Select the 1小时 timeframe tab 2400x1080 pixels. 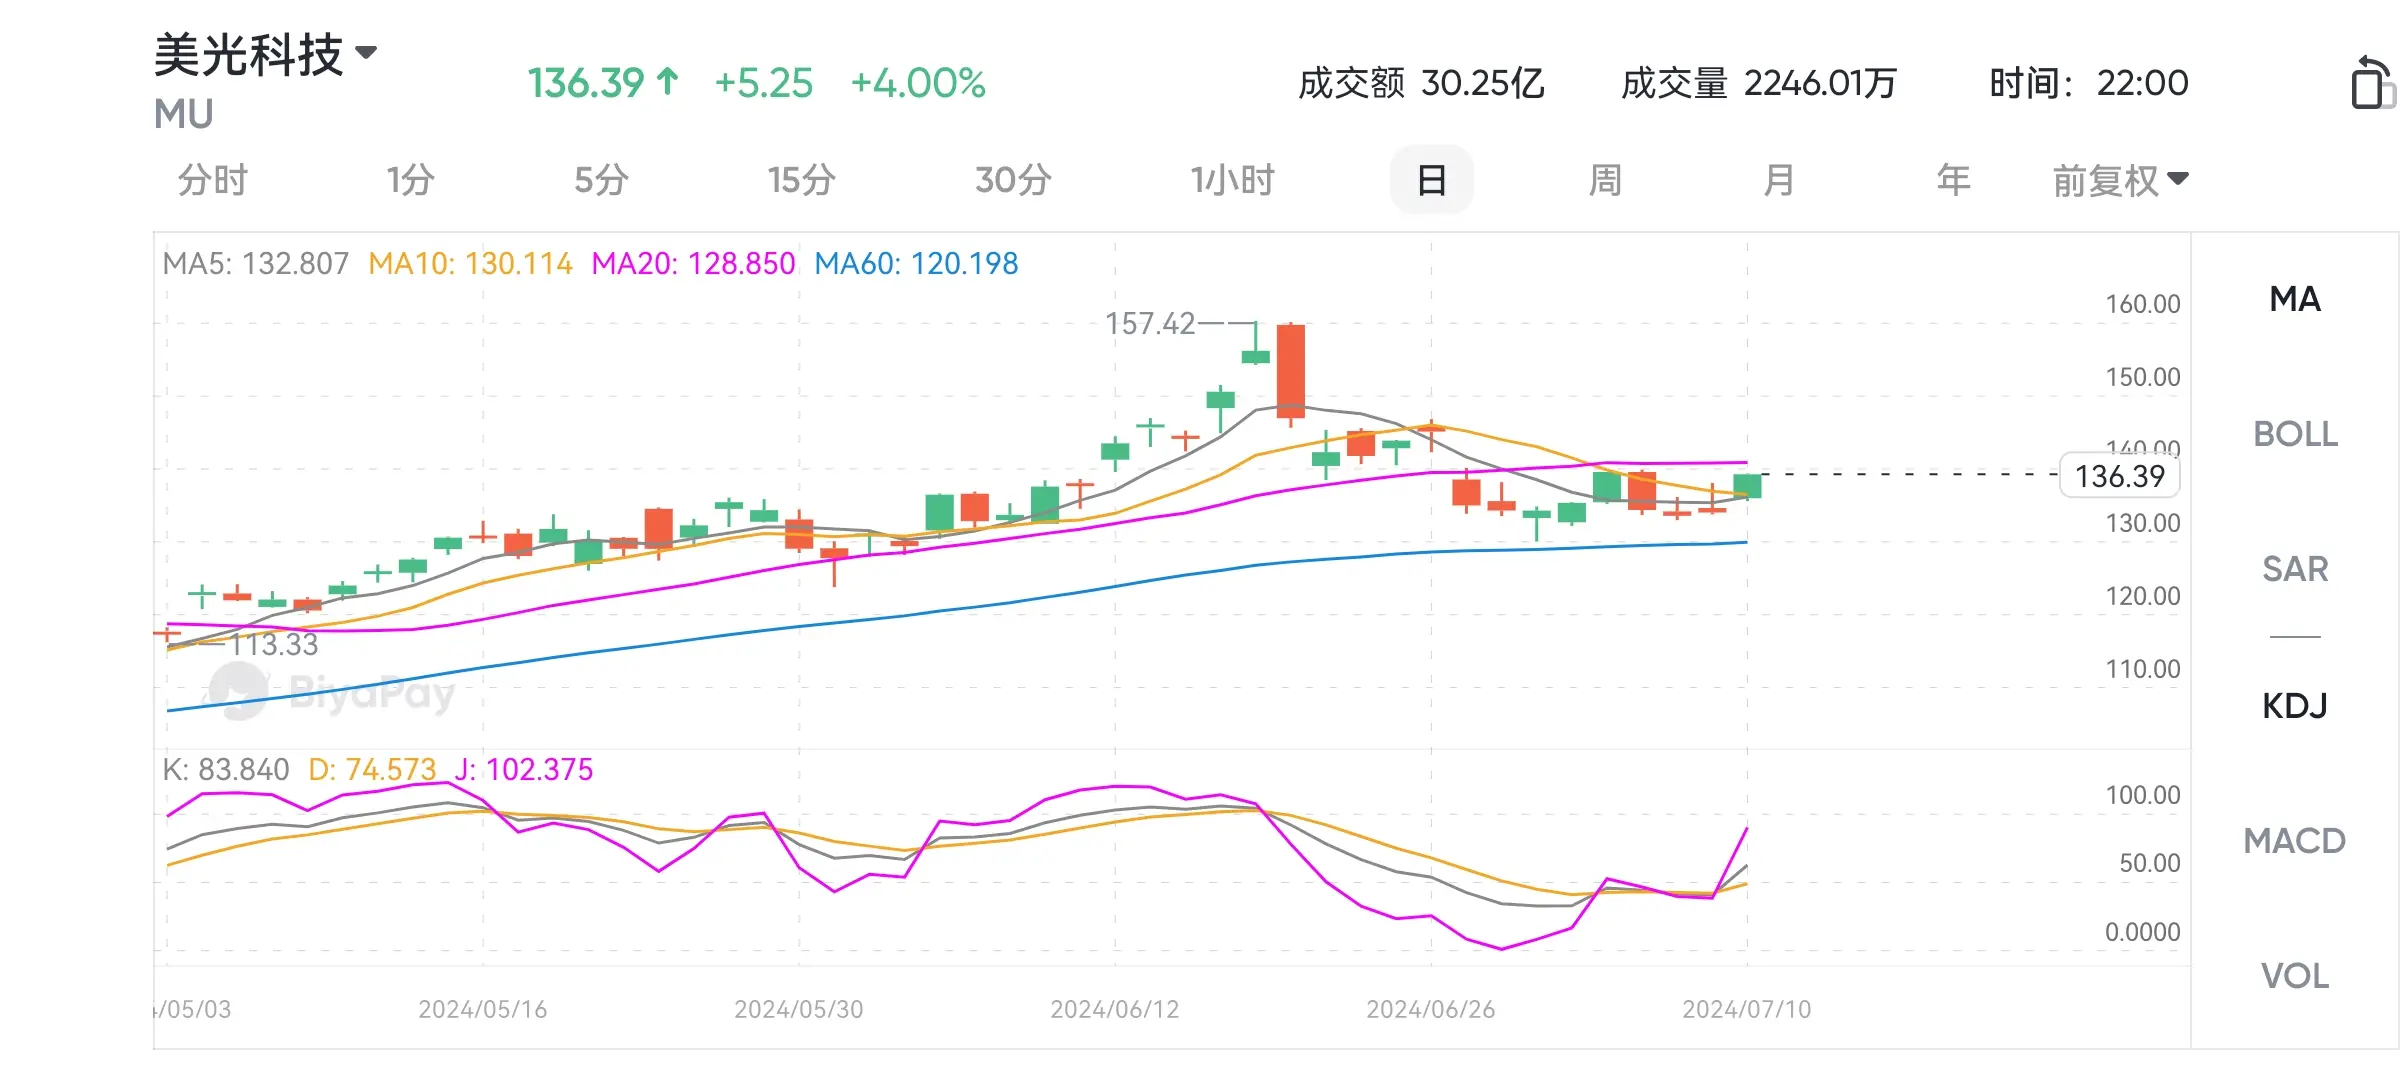(x=1232, y=181)
